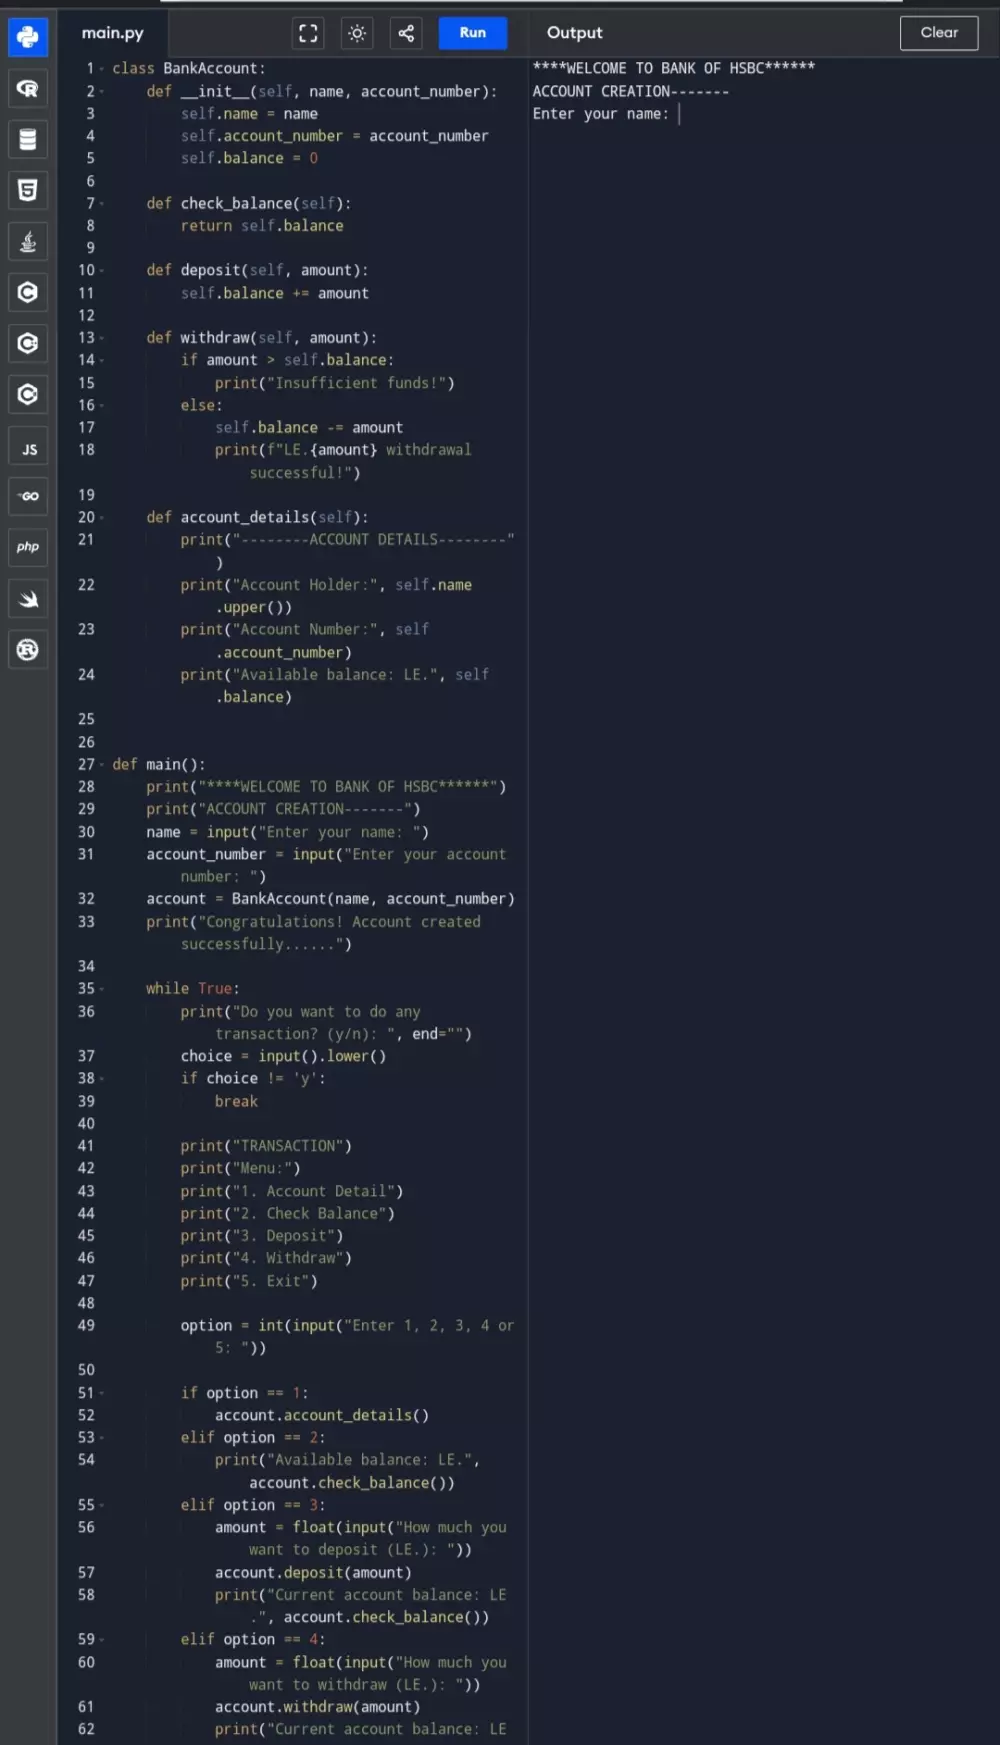Image resolution: width=1000 pixels, height=1745 pixels.
Task: Click output line 'ACCOUNT CREATION-------'
Action: click(631, 91)
